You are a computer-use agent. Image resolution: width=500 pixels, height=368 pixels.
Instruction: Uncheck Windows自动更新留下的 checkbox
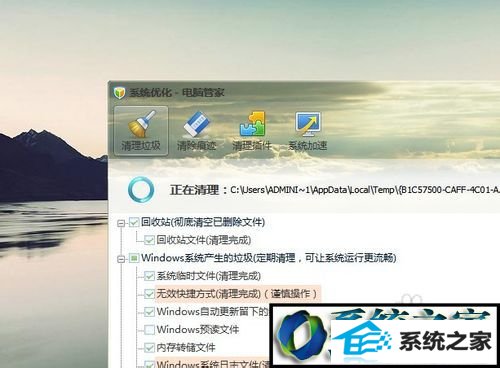(149, 312)
